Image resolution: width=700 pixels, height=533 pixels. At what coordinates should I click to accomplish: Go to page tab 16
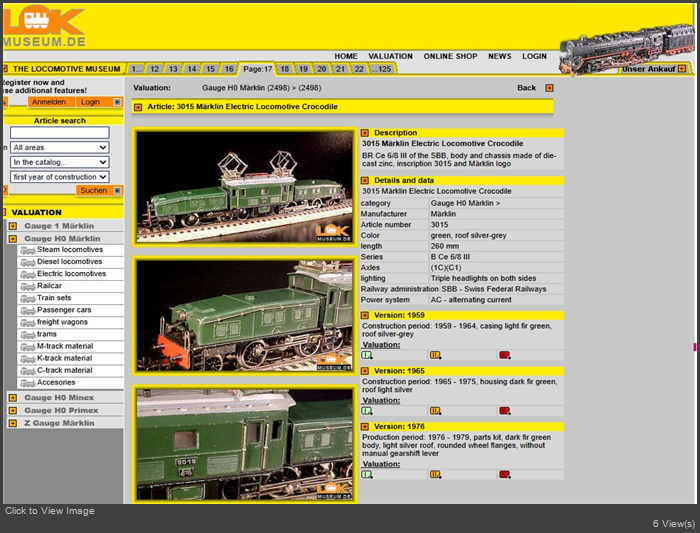[x=229, y=69]
